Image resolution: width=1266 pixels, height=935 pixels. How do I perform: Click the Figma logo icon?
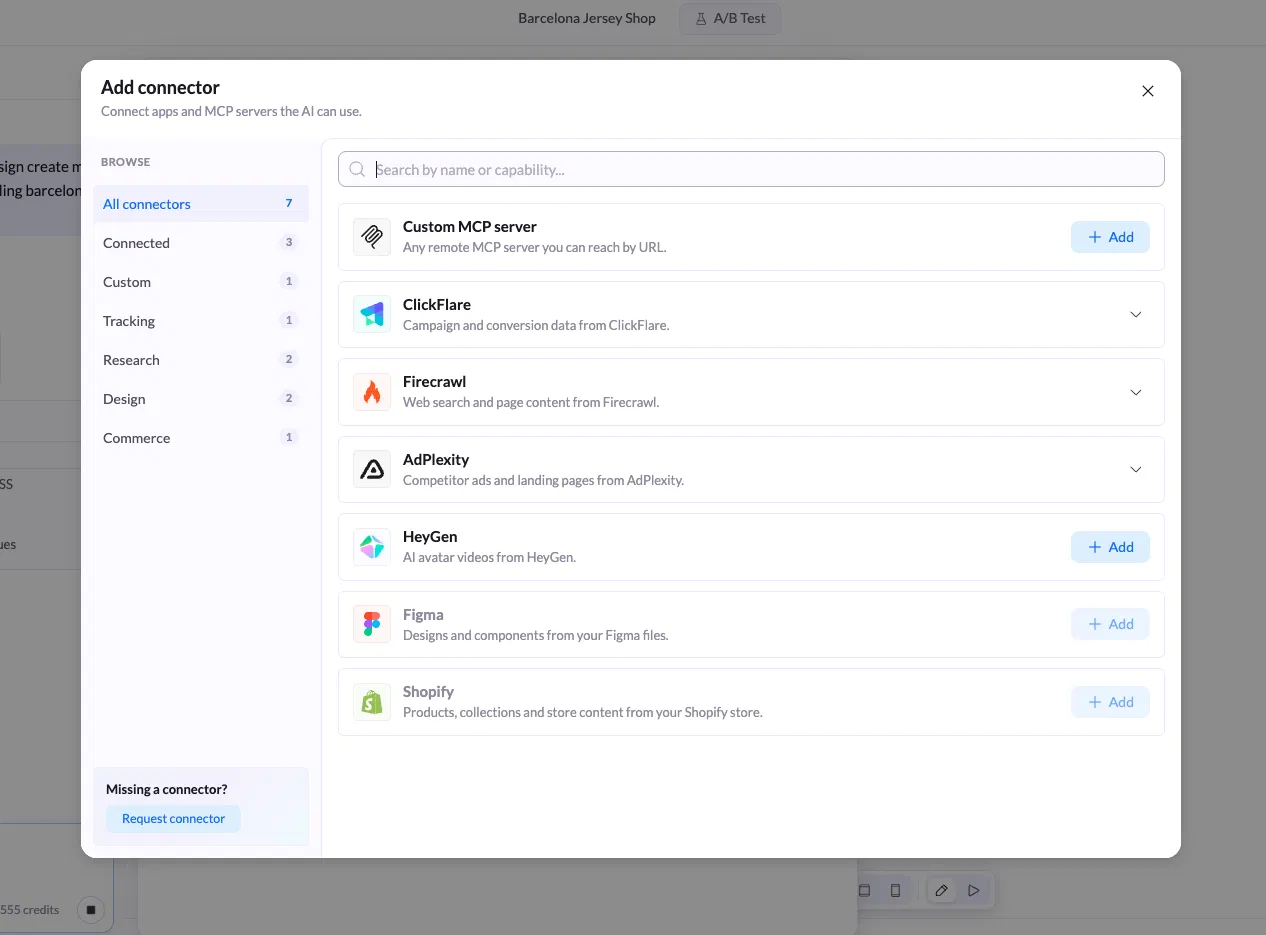pyautogui.click(x=372, y=624)
